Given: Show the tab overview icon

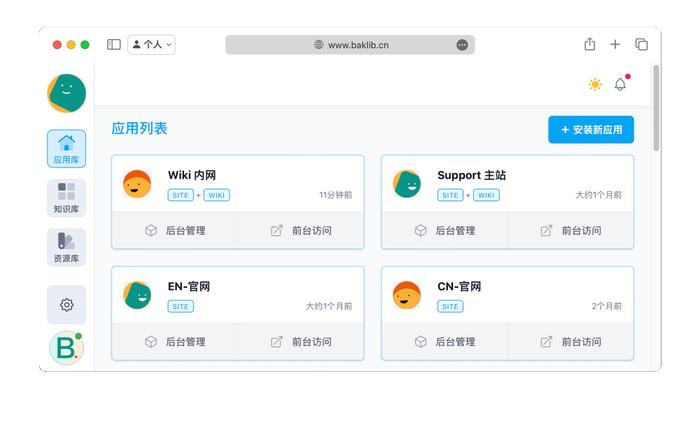Looking at the screenshot, I should tap(642, 44).
